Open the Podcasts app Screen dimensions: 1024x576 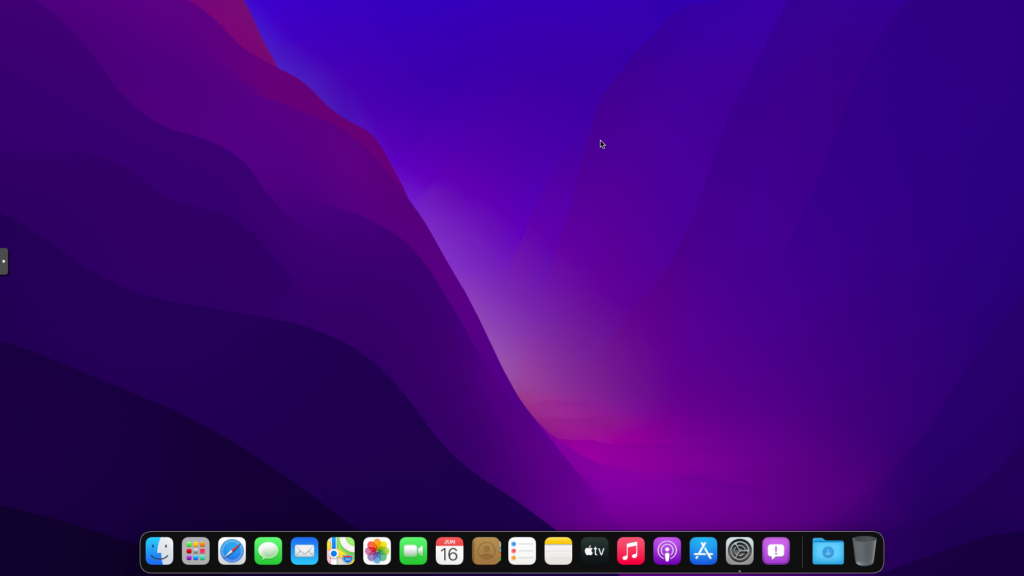click(x=667, y=551)
